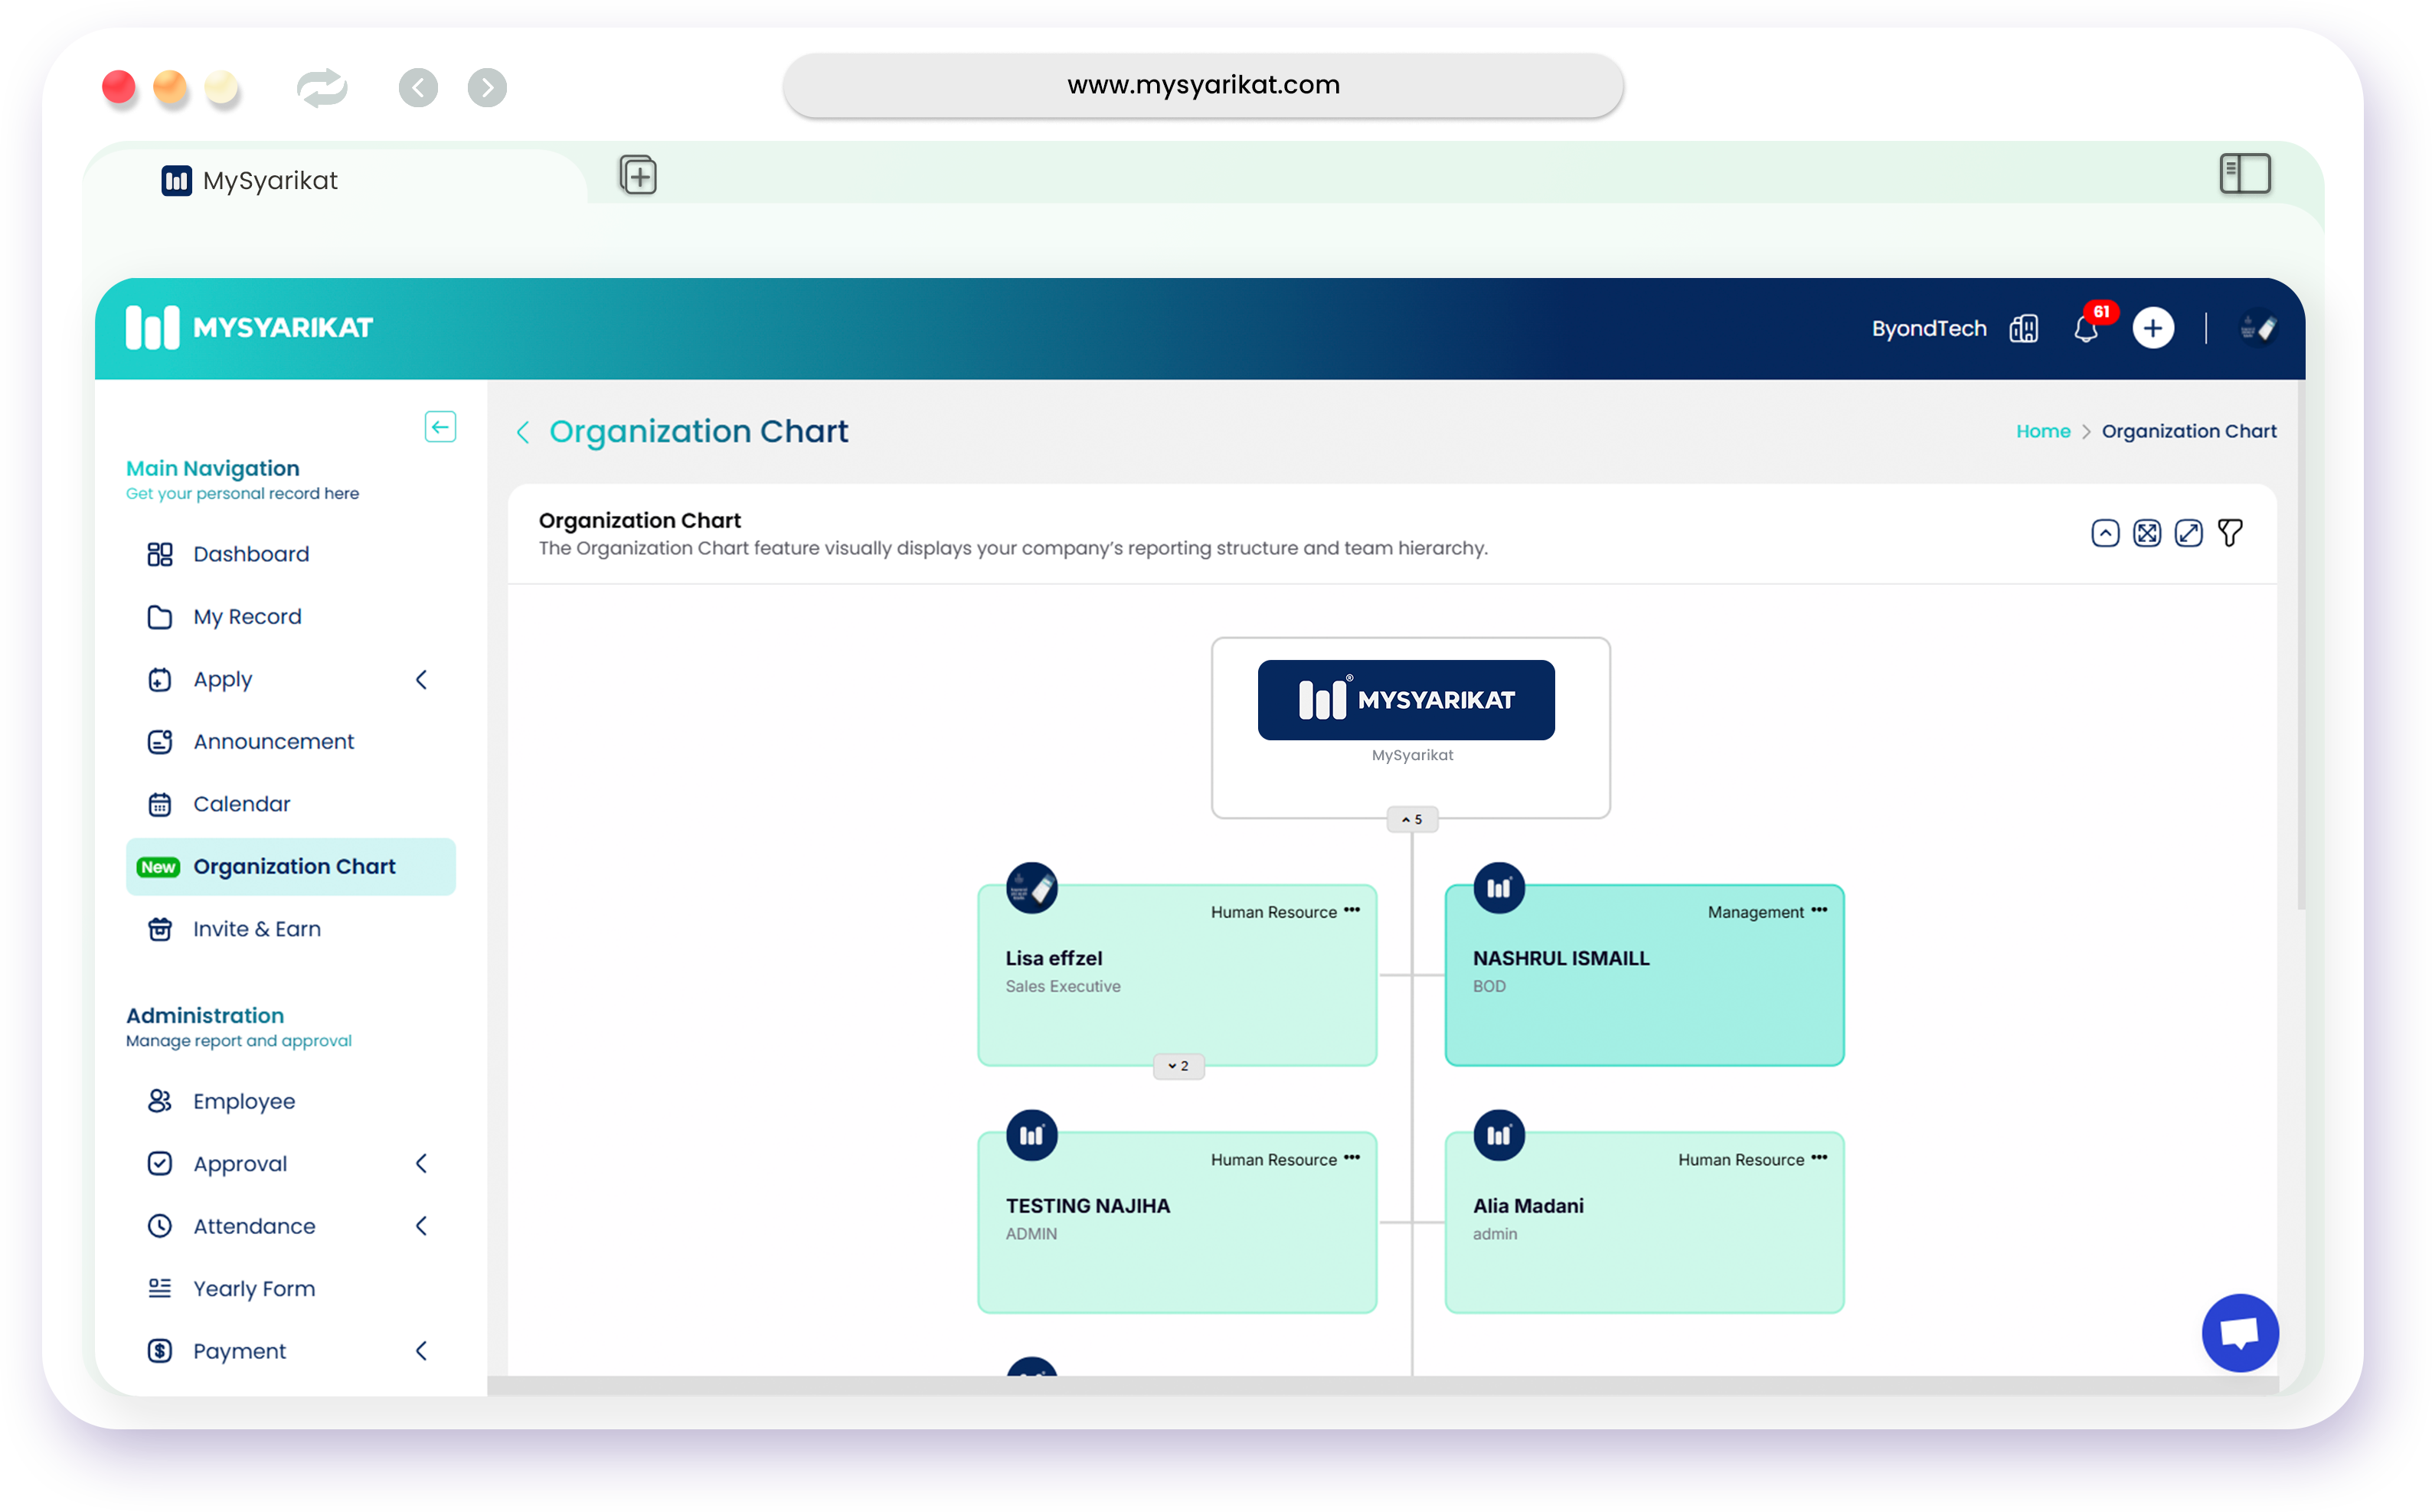Open the Employee administration page
The width and height of the screenshot is (2432, 1512).
[x=290, y=1101]
